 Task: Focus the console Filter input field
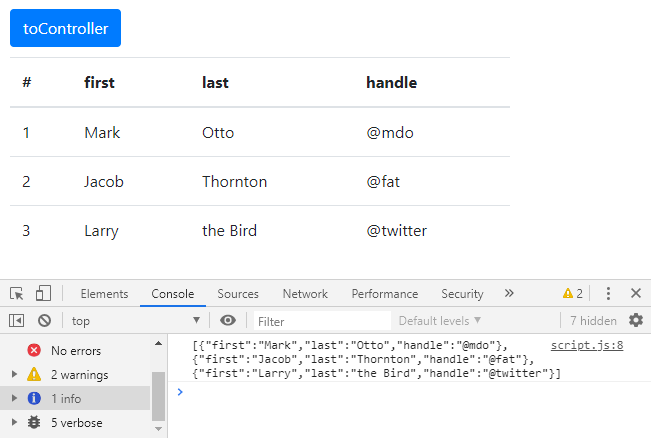tap(322, 321)
